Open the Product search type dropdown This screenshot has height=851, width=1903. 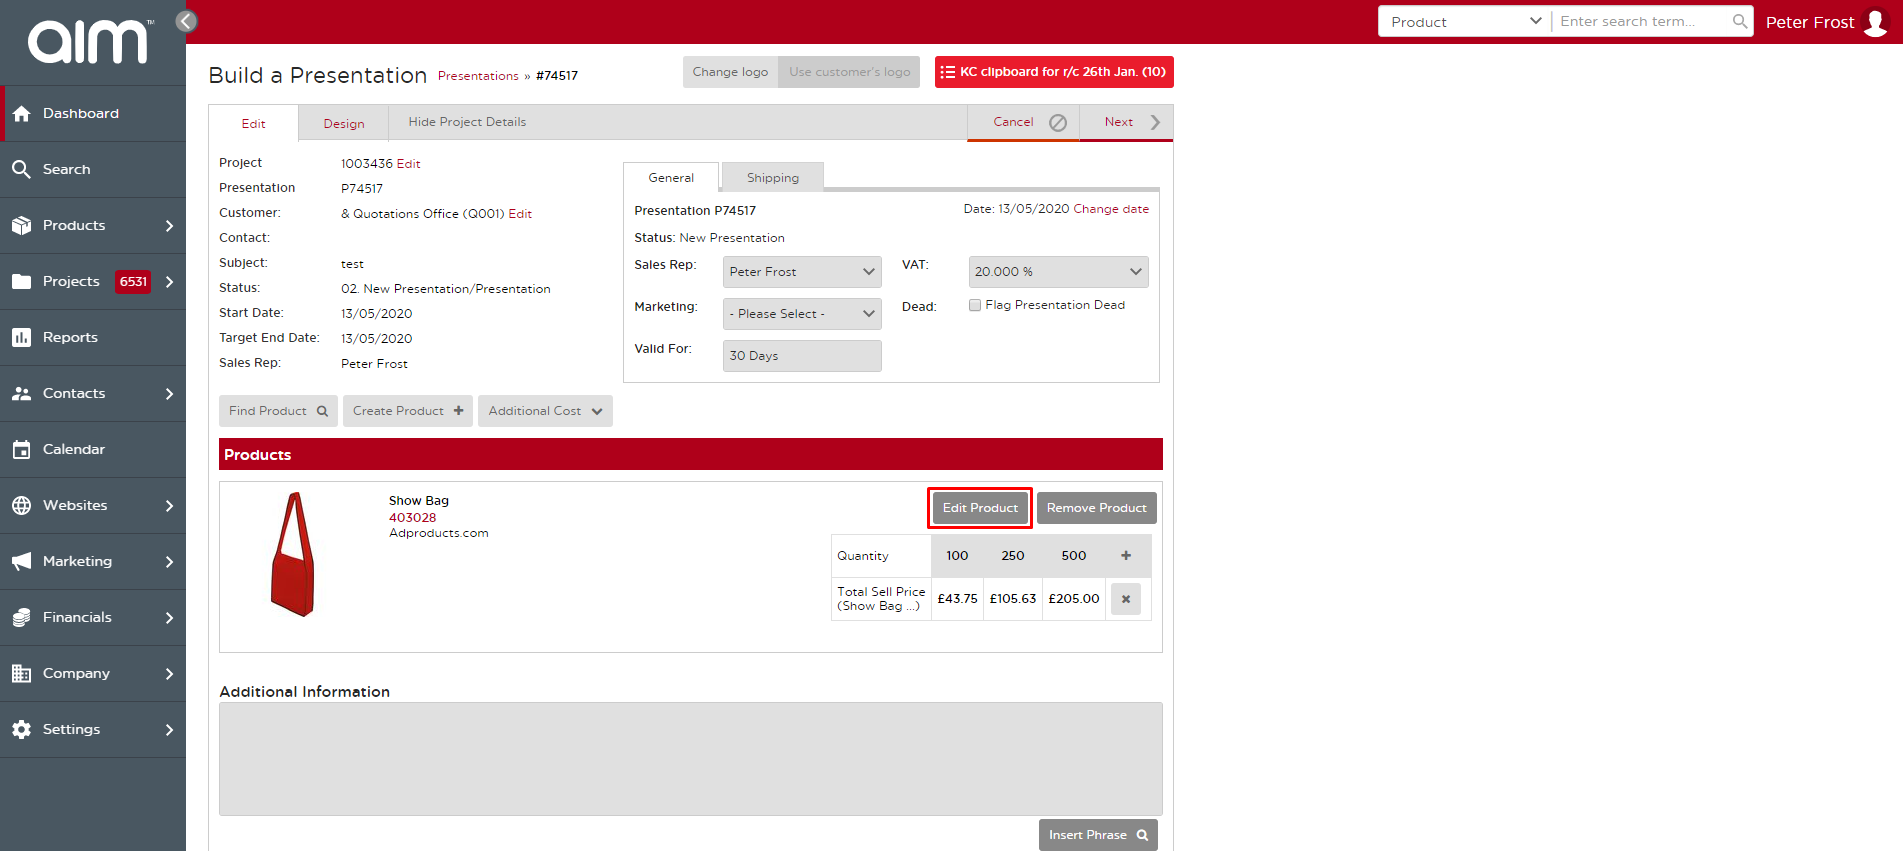click(1465, 21)
